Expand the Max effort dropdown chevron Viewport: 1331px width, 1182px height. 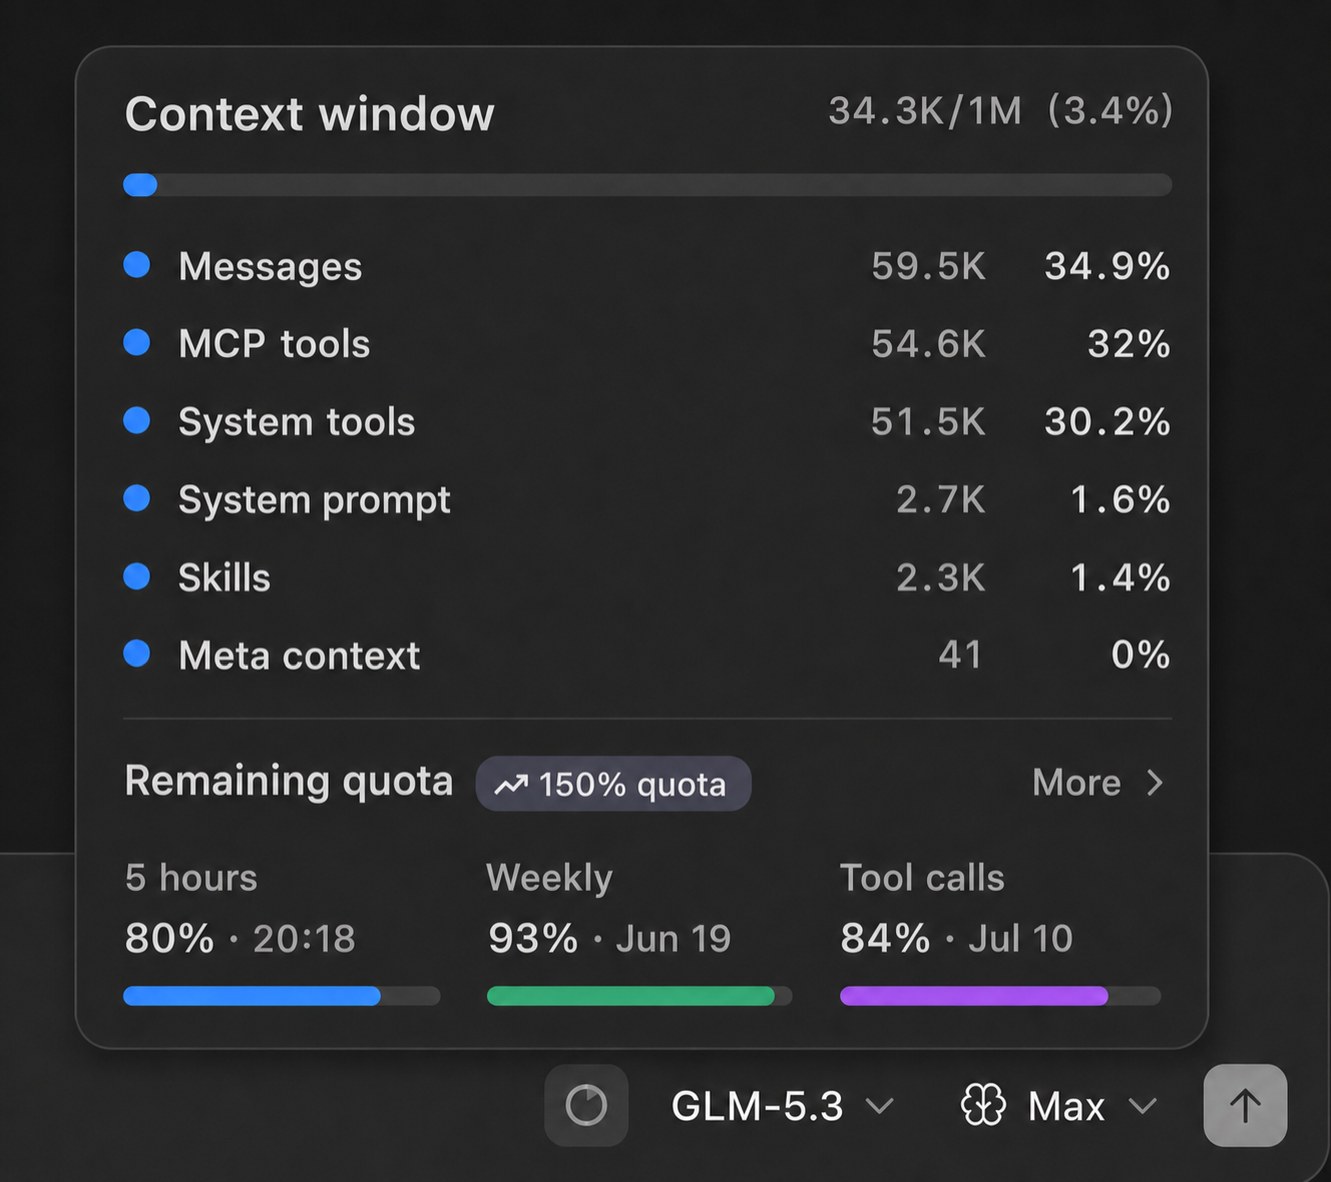pos(1142,1106)
